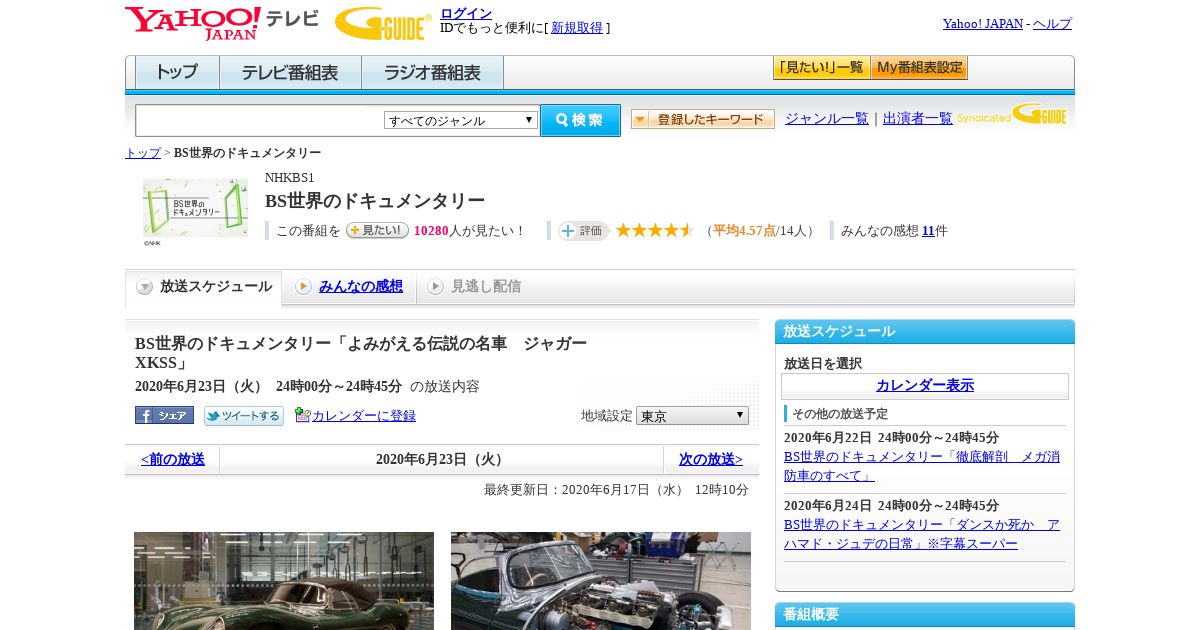Click the 評価 plus button

[x=583, y=231]
